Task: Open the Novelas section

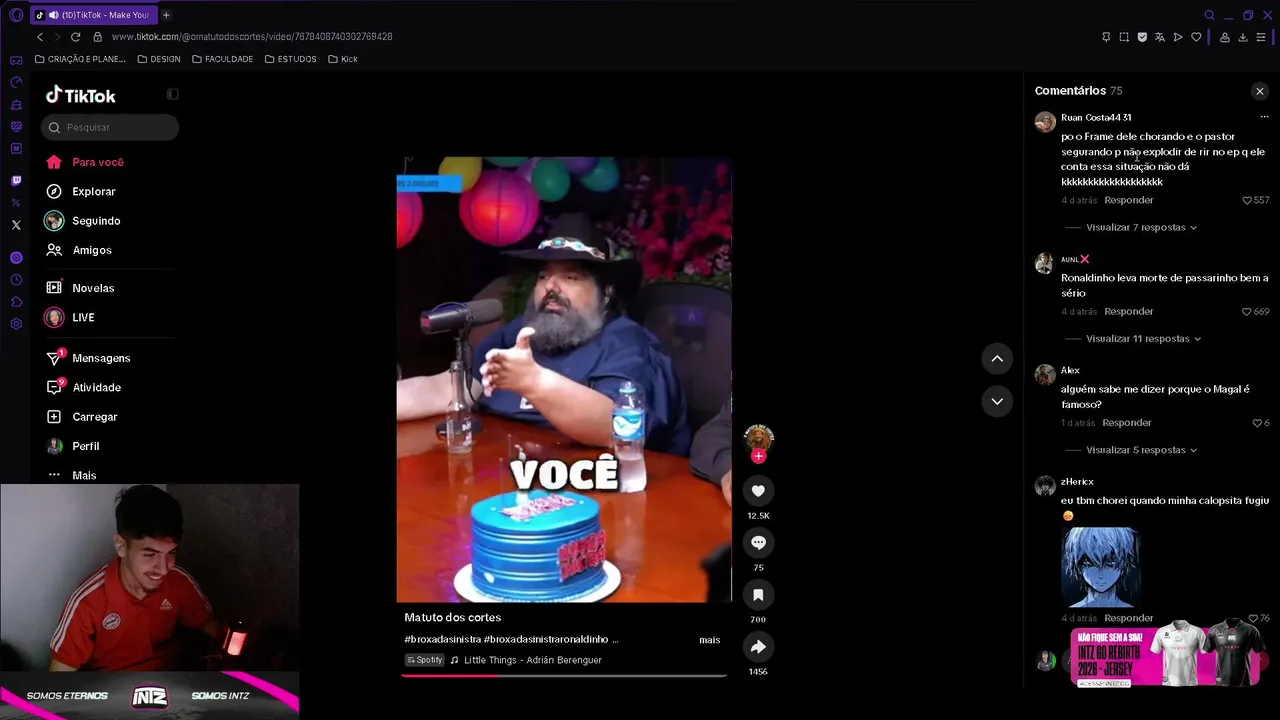Action: [x=80, y=288]
